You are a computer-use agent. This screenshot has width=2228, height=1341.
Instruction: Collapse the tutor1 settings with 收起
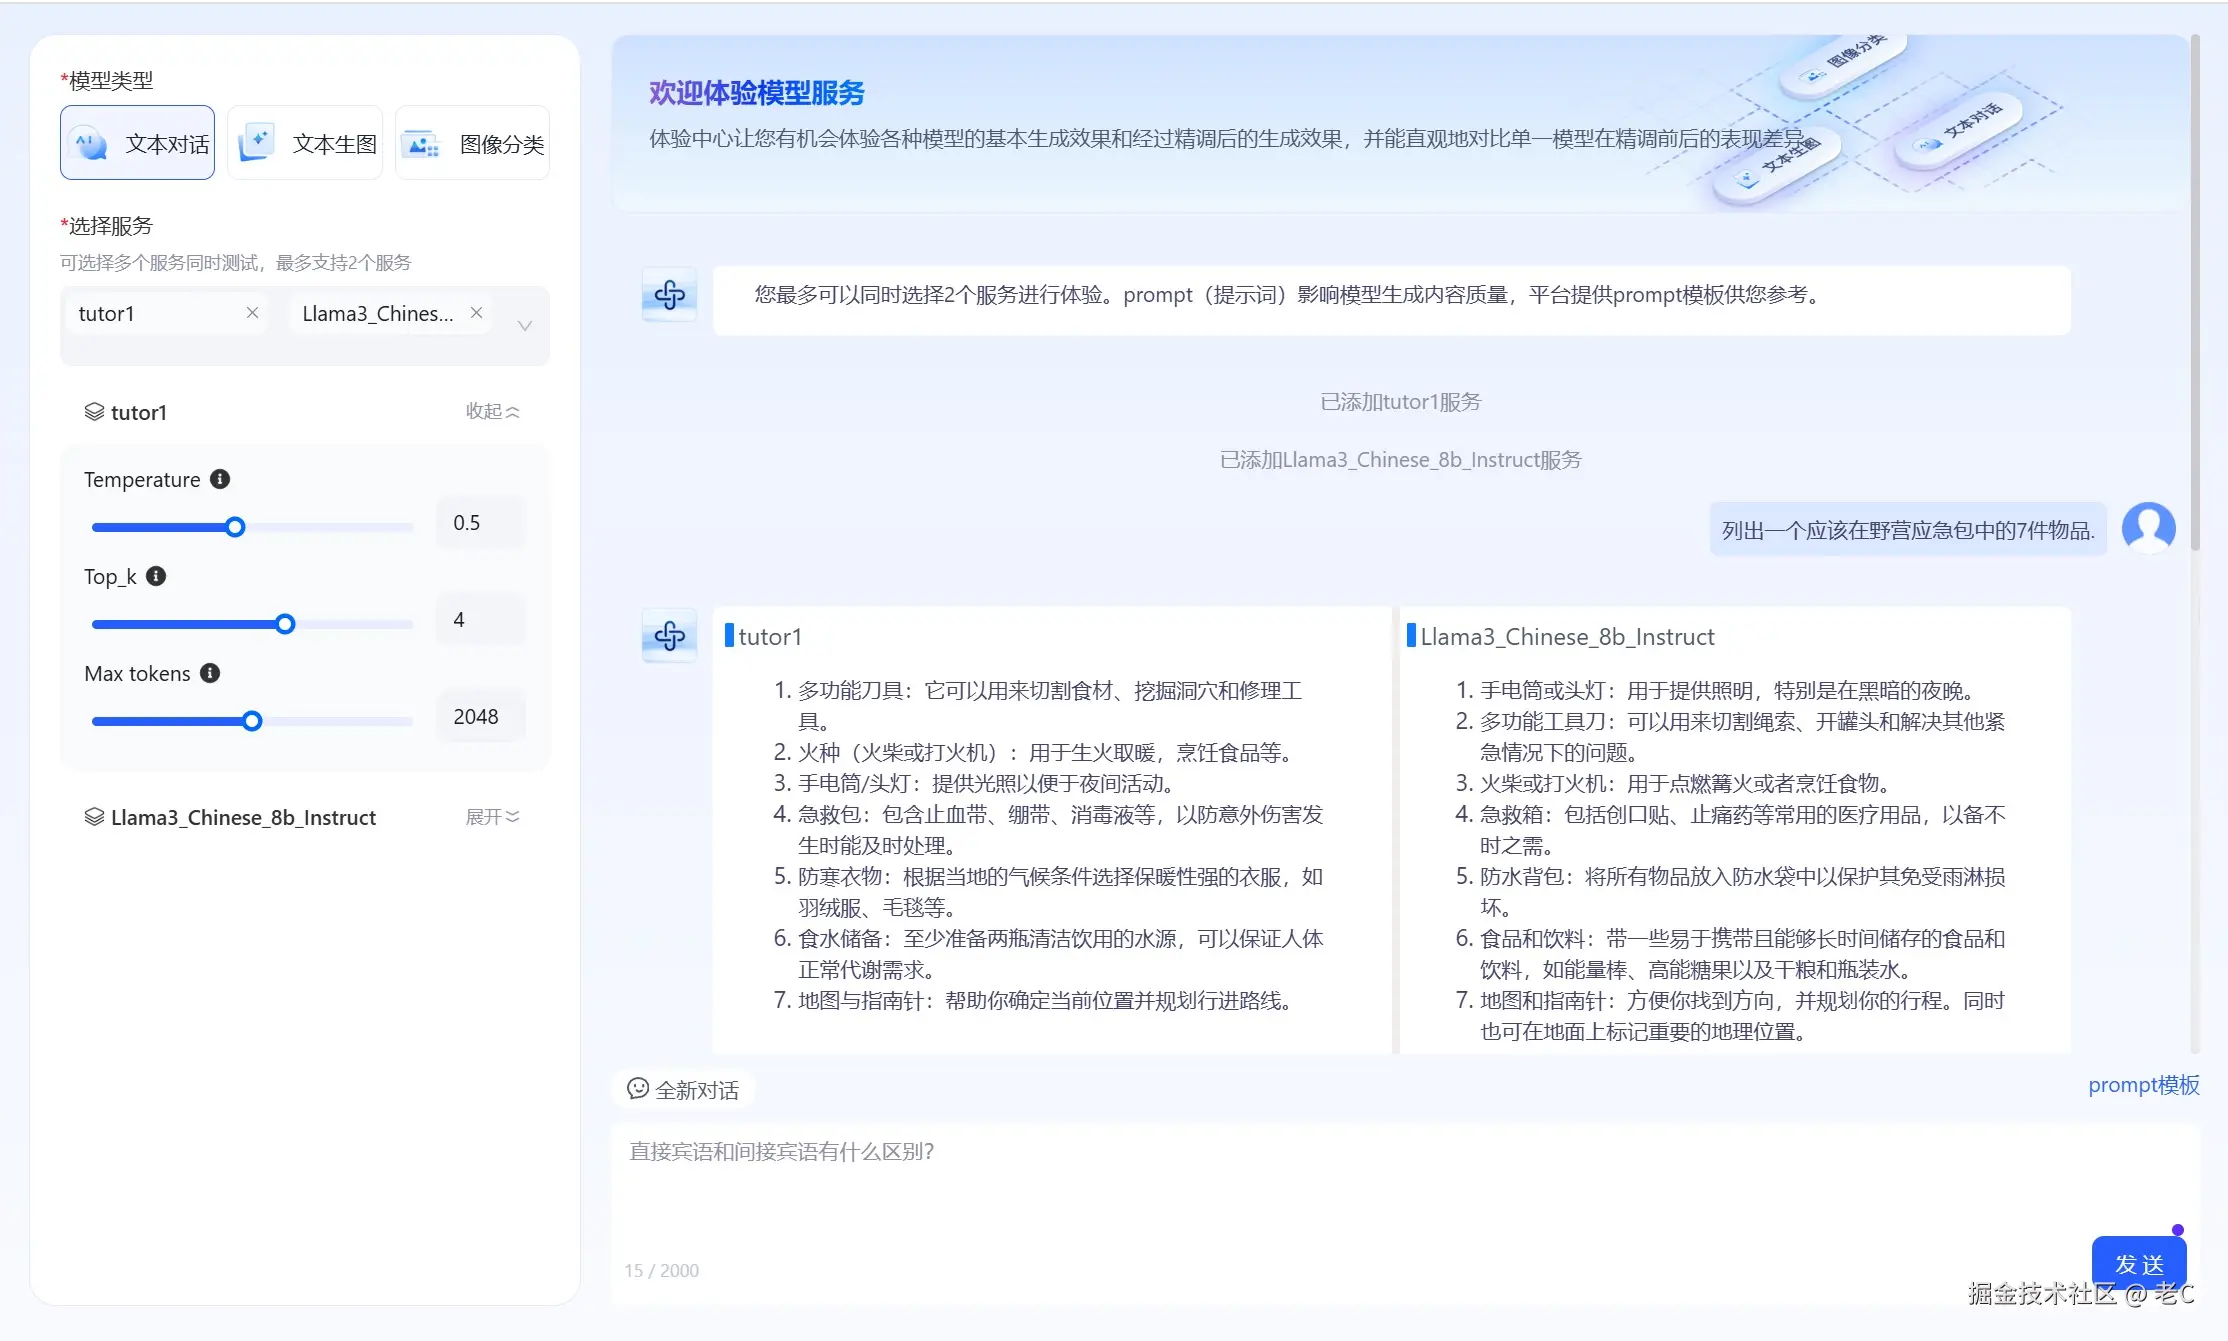[492, 411]
